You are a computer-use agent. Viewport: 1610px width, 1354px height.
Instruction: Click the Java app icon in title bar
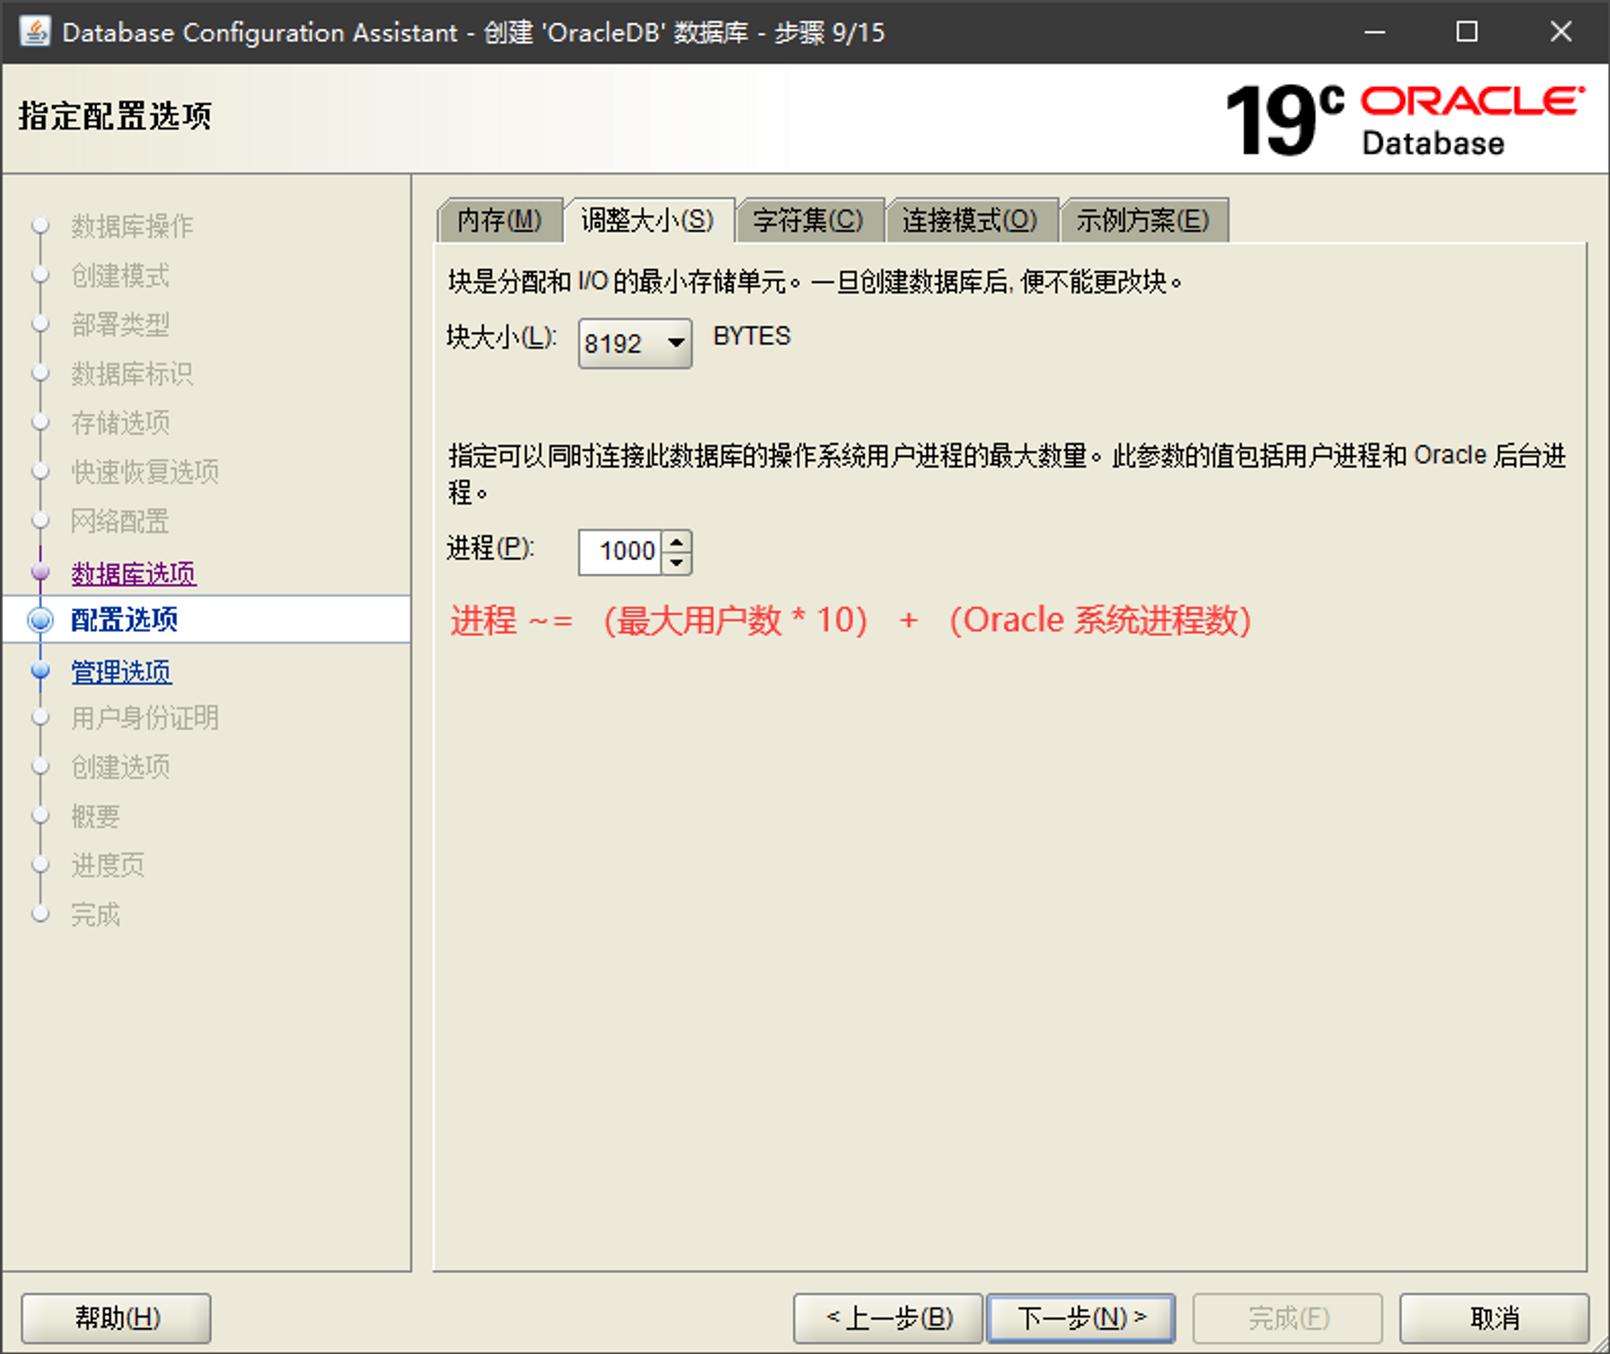click(x=35, y=32)
